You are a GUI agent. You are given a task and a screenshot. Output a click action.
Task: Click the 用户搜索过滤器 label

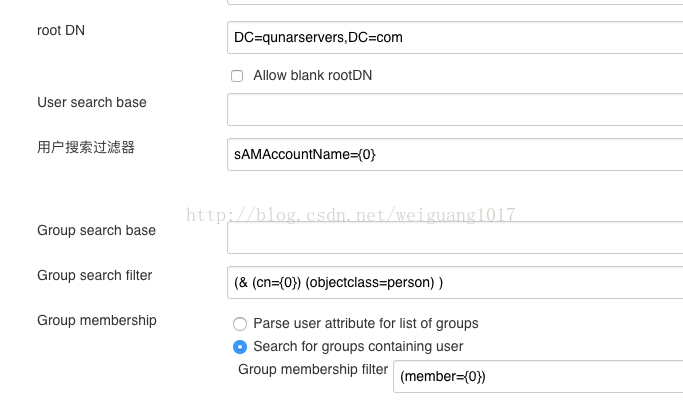pyautogui.click(x=86, y=147)
